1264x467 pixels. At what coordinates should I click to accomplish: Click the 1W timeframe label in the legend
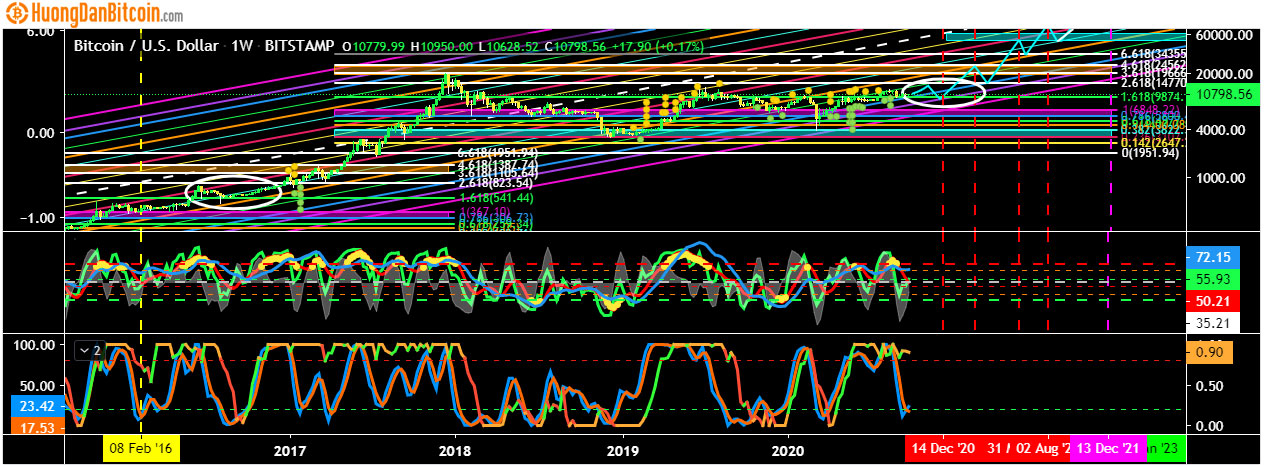coord(241,46)
